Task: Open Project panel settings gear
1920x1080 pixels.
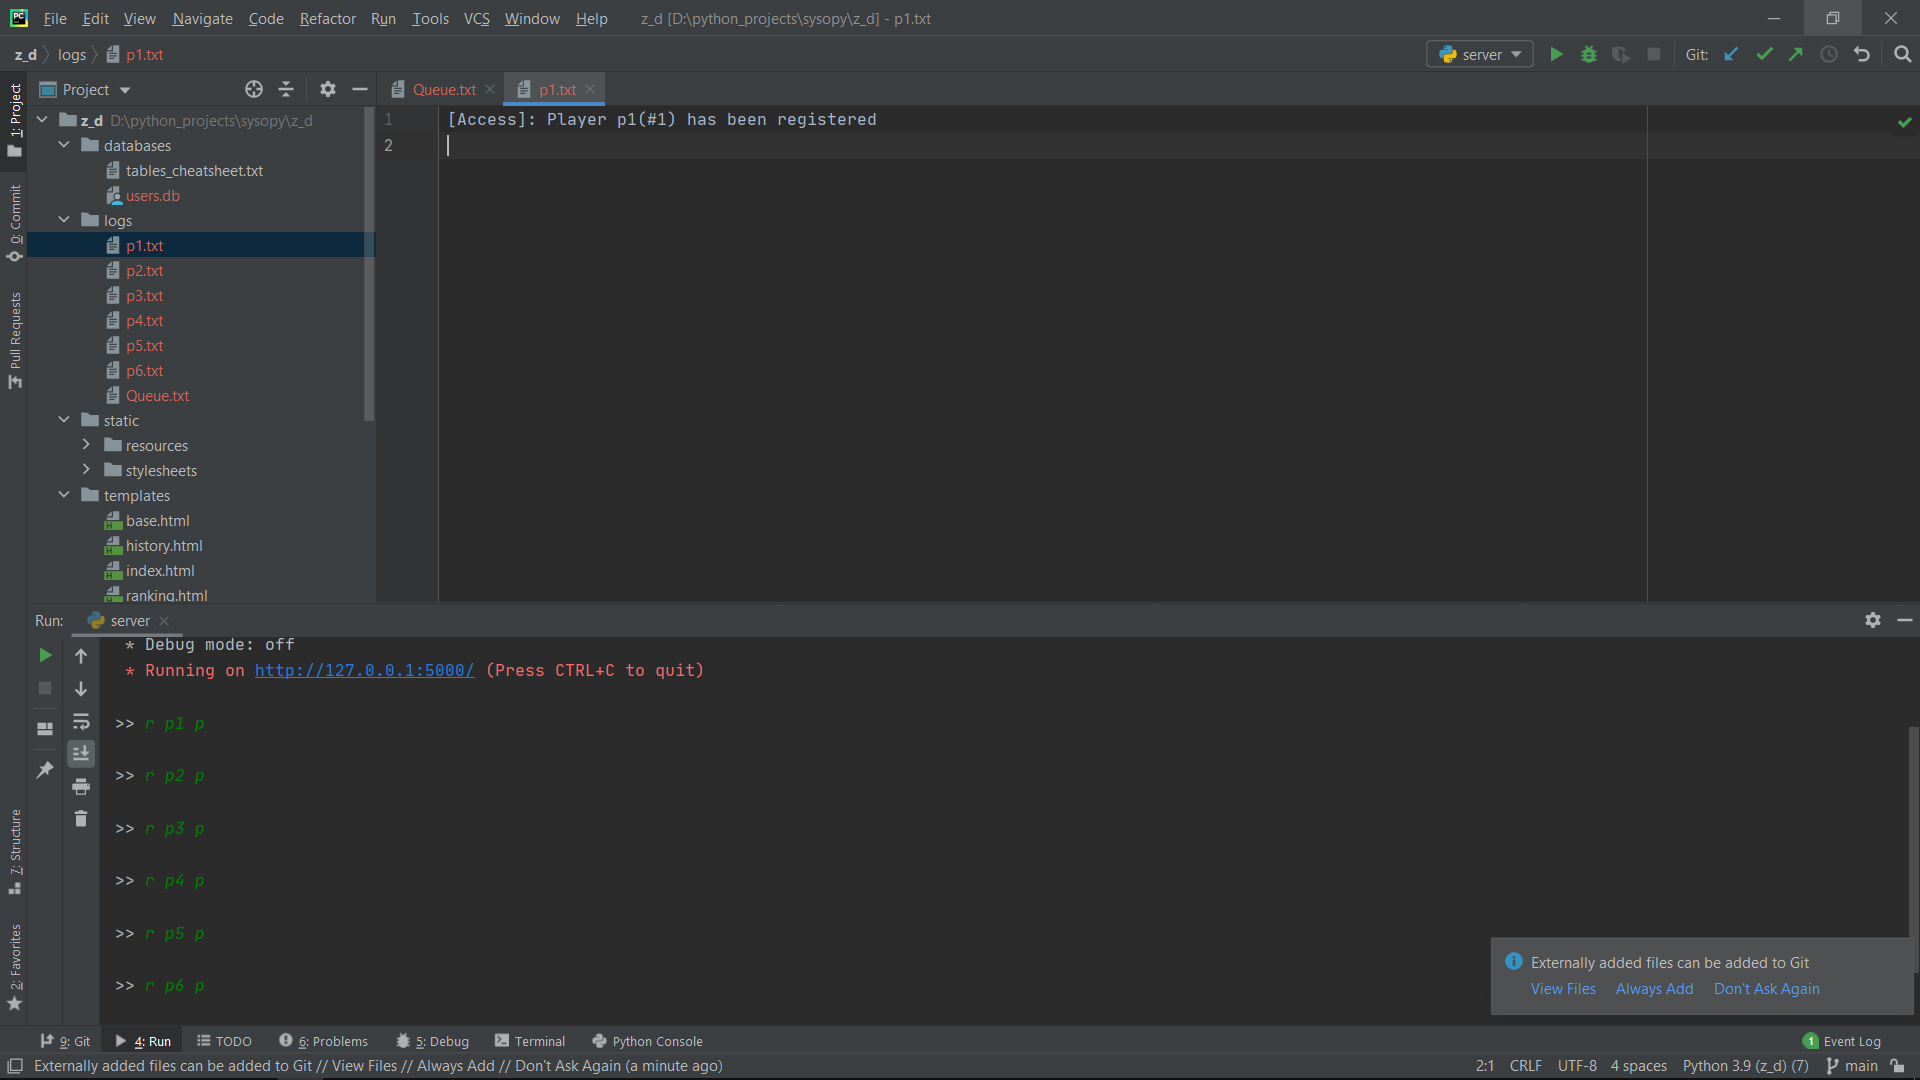Action: coord(327,89)
